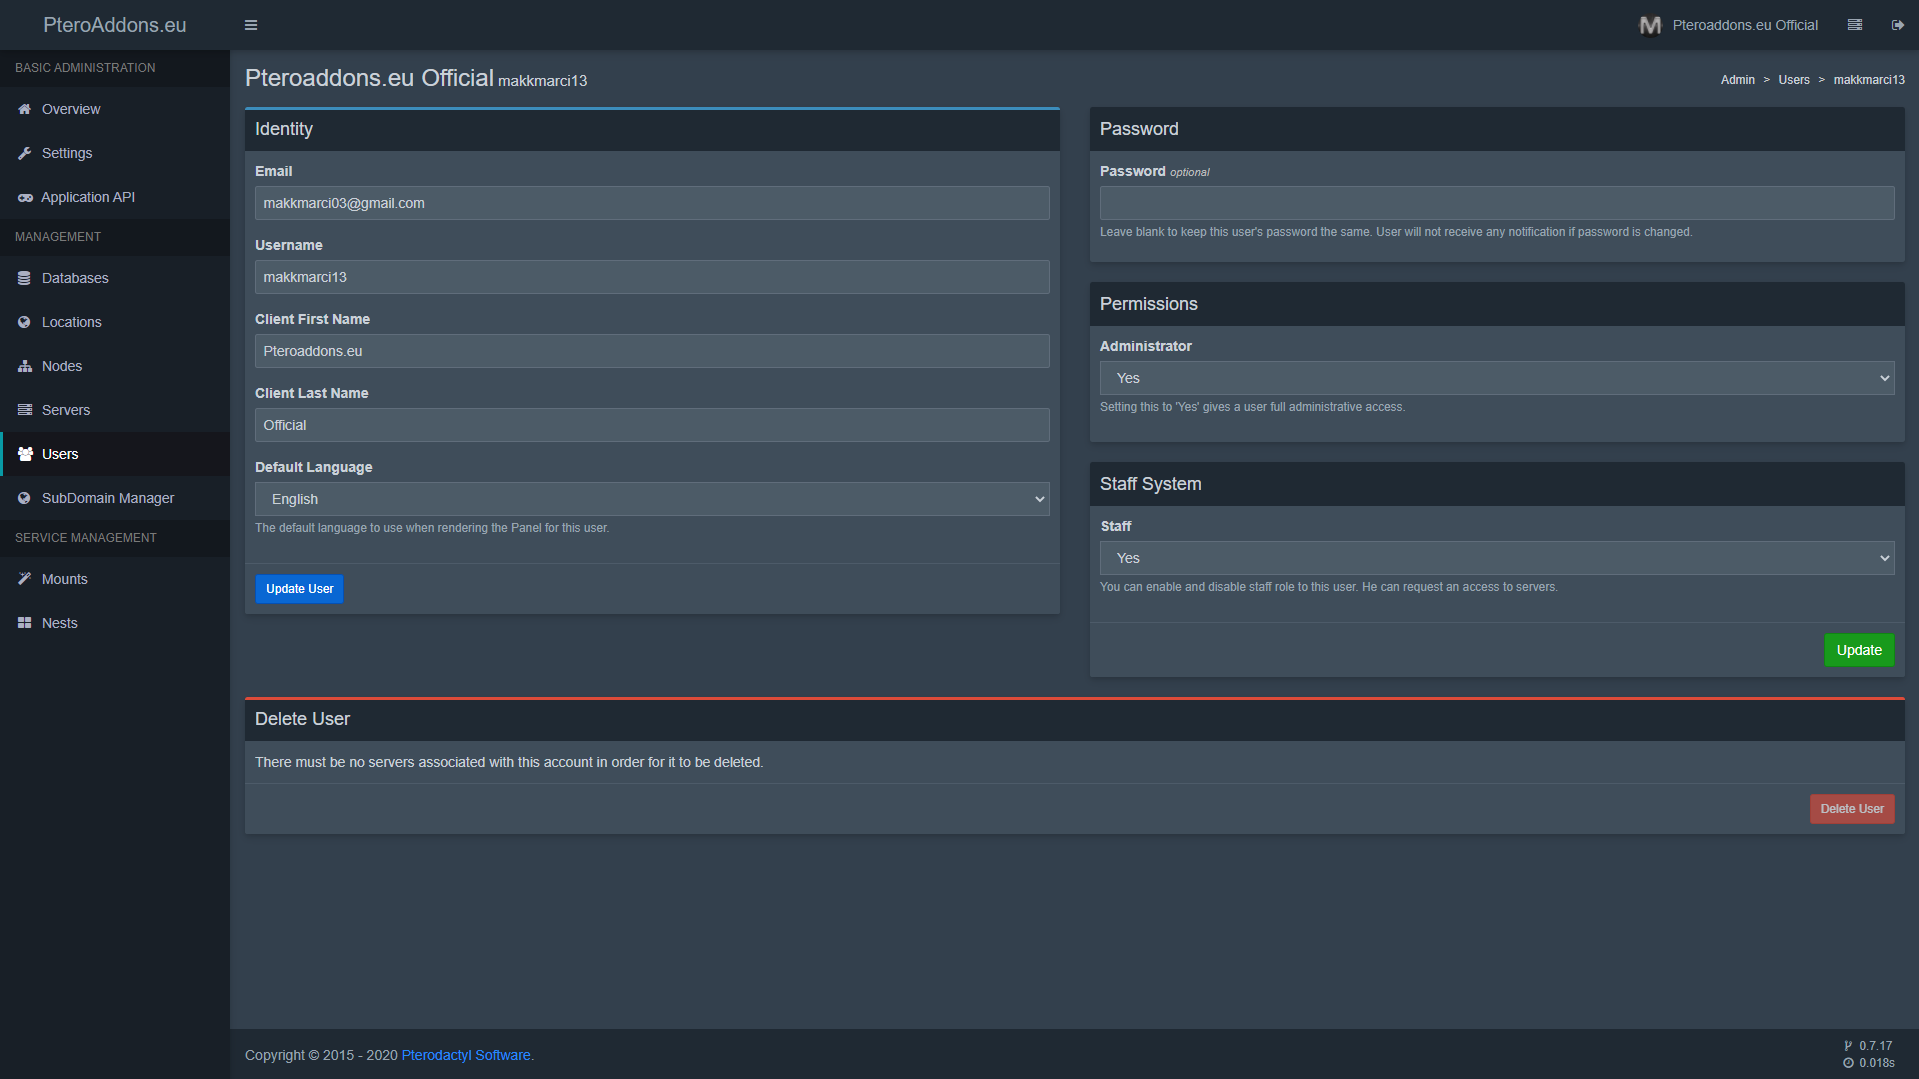1919x1079 pixels.
Task: Click the red Delete User button
Action: (x=1851, y=809)
